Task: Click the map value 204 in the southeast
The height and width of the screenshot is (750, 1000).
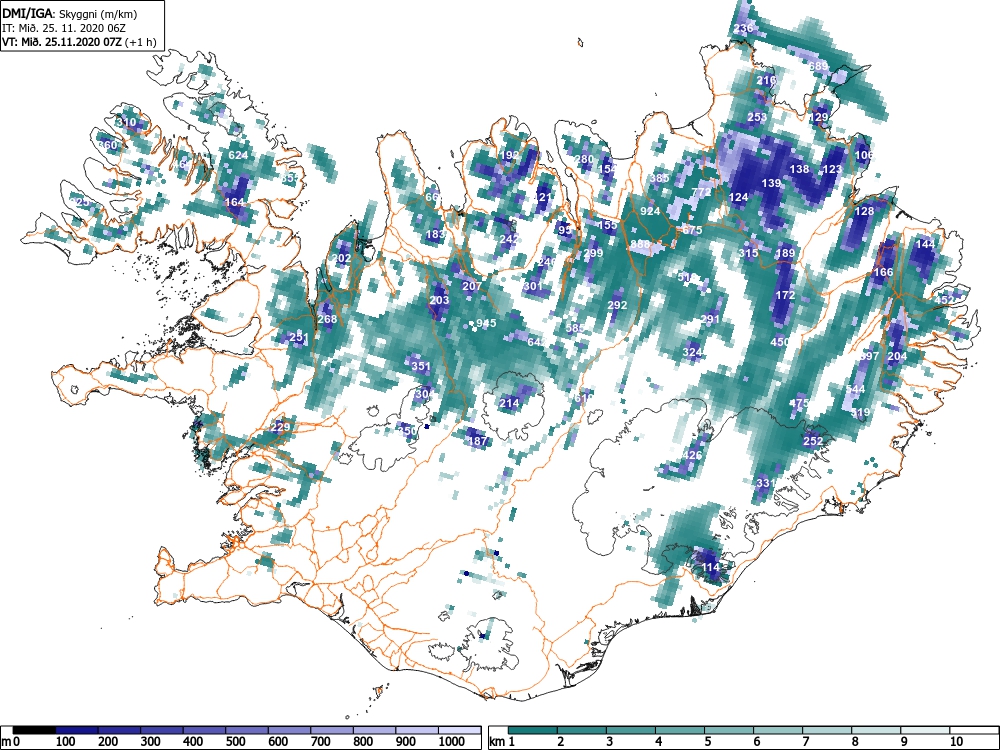Action: (897, 356)
